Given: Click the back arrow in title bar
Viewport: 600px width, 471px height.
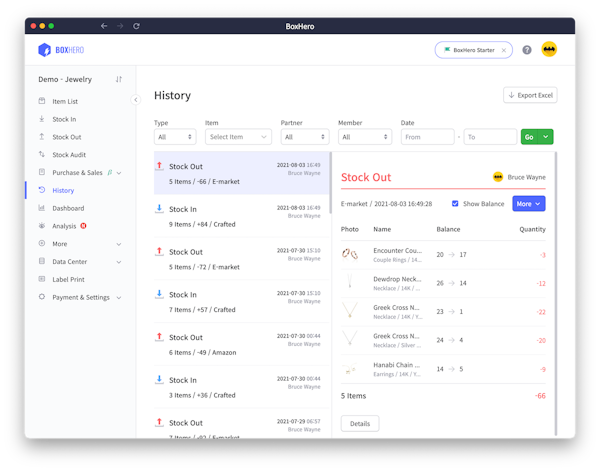Looking at the screenshot, I should (104, 26).
